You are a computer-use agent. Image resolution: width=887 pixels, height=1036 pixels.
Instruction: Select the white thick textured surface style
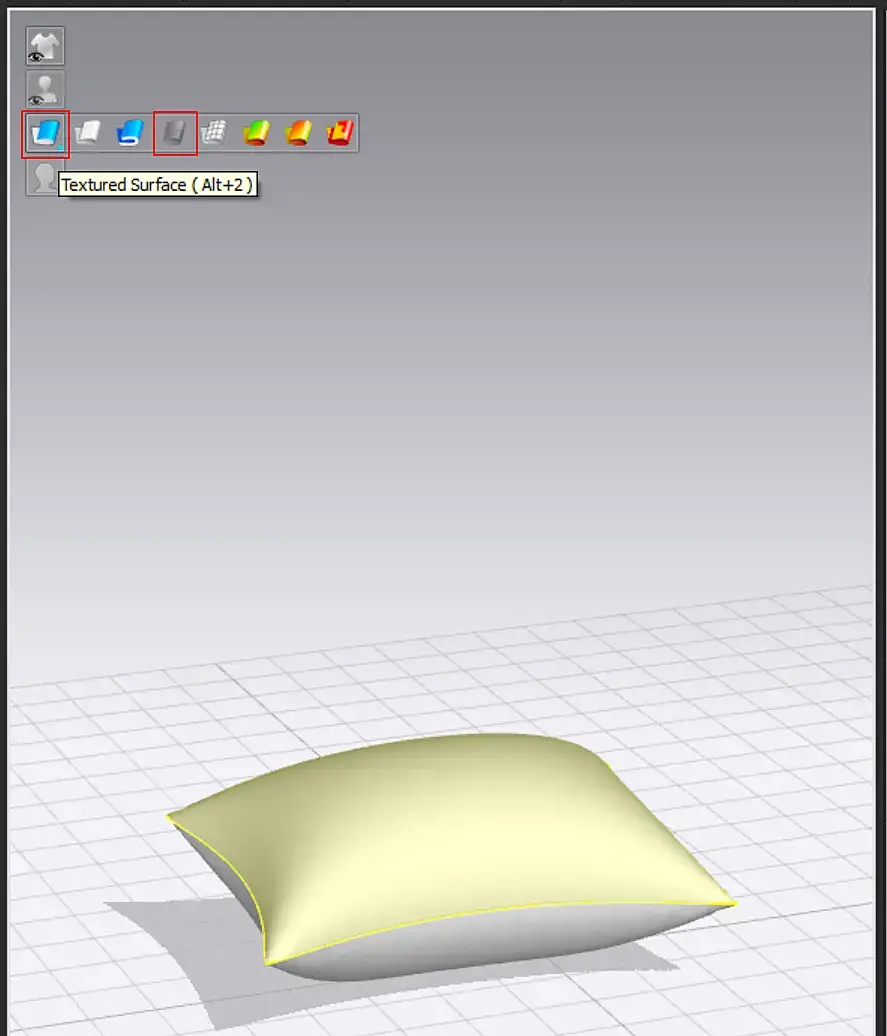pos(87,133)
